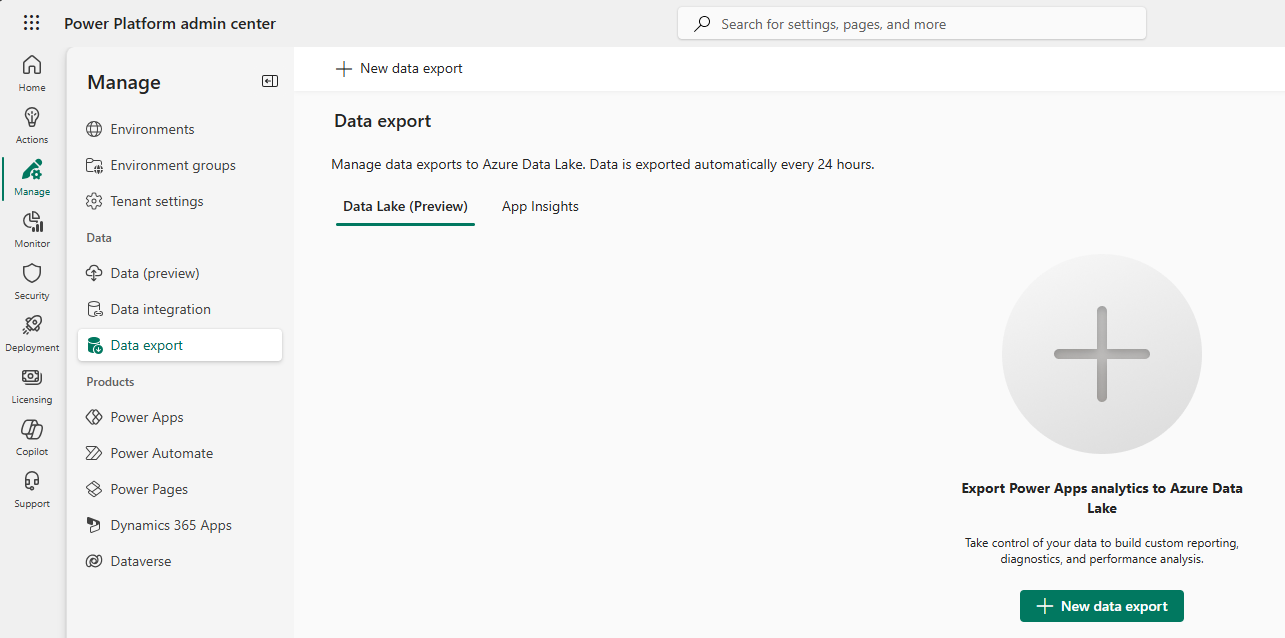This screenshot has height=638, width=1285.
Task: Click the search settings and pages box
Action: [x=911, y=24]
